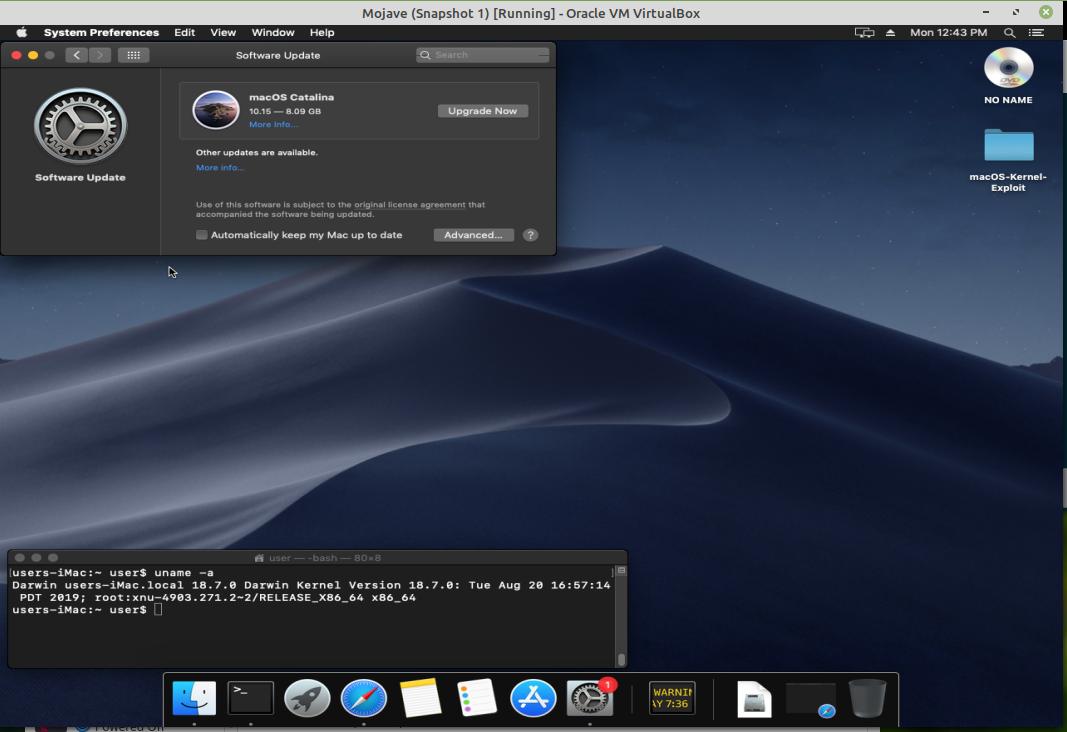Viewport: 1067px width, 732px height.
Task: Click the help question mark button
Action: 531,235
